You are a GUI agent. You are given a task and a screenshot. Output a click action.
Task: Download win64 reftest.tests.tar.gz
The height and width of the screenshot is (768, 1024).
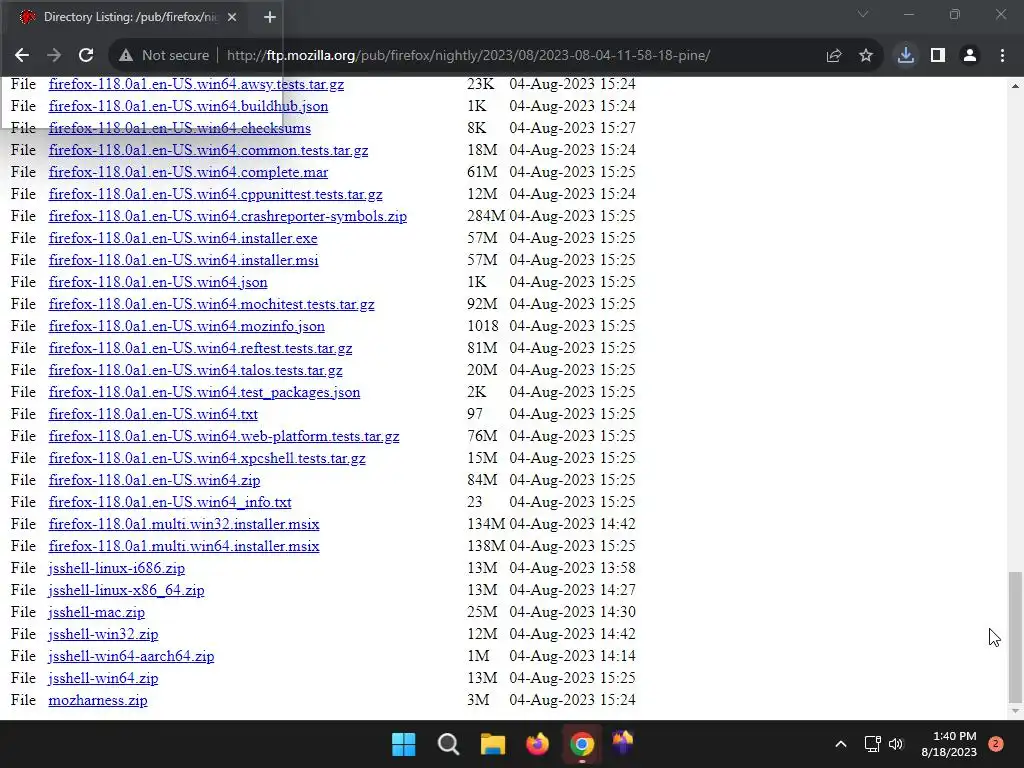pyautogui.click(x=200, y=348)
